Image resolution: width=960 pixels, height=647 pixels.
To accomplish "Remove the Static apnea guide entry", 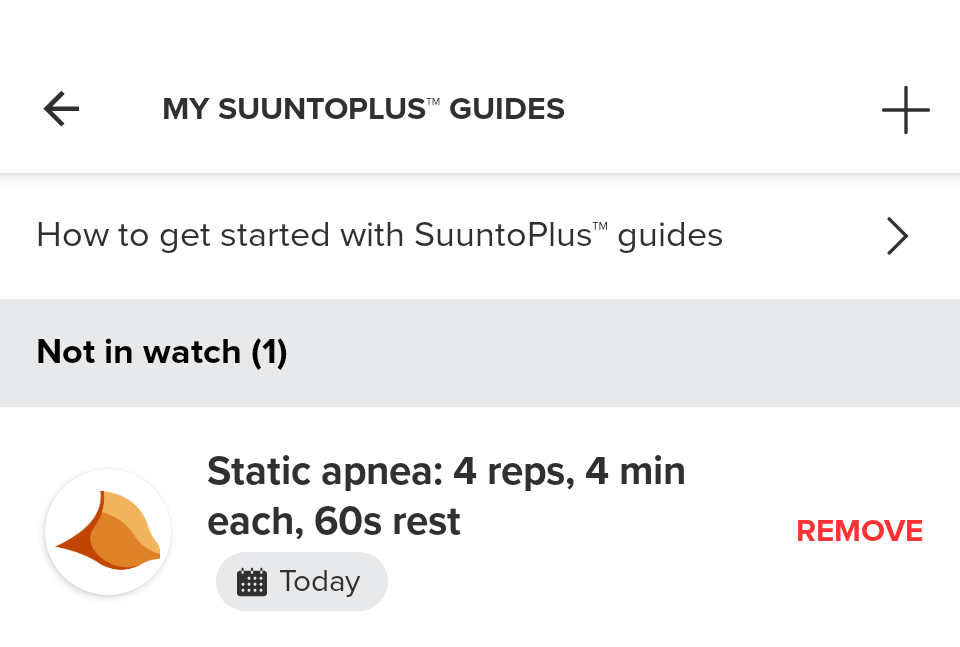I will (859, 531).
